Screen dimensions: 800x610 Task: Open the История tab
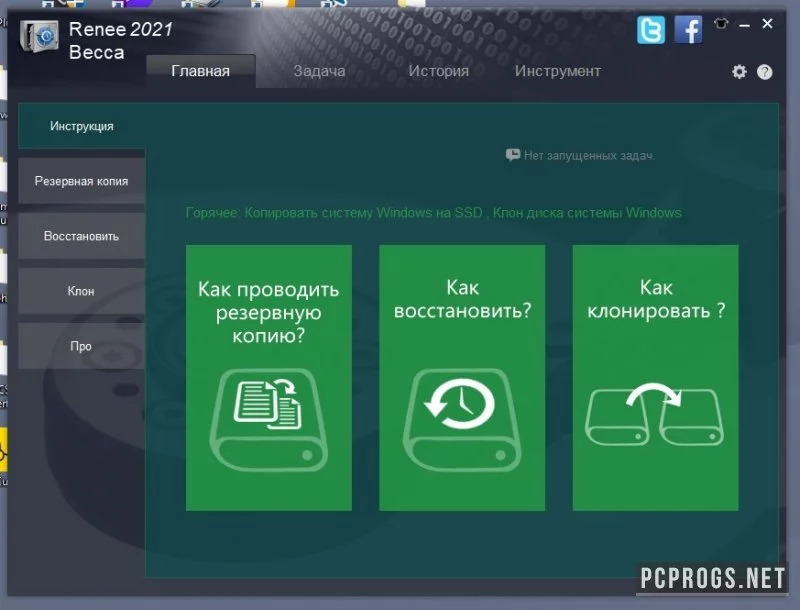click(x=439, y=71)
